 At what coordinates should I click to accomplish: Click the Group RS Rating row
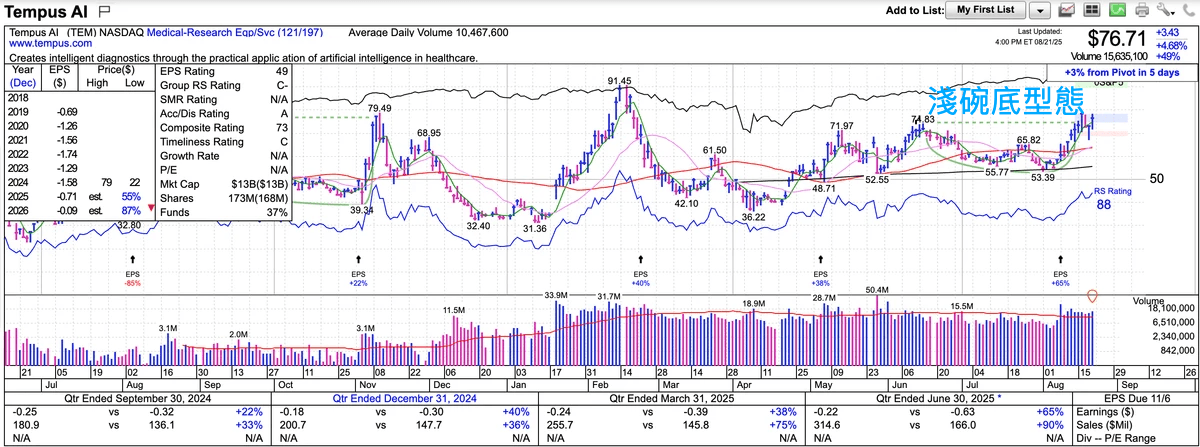click(x=226, y=86)
